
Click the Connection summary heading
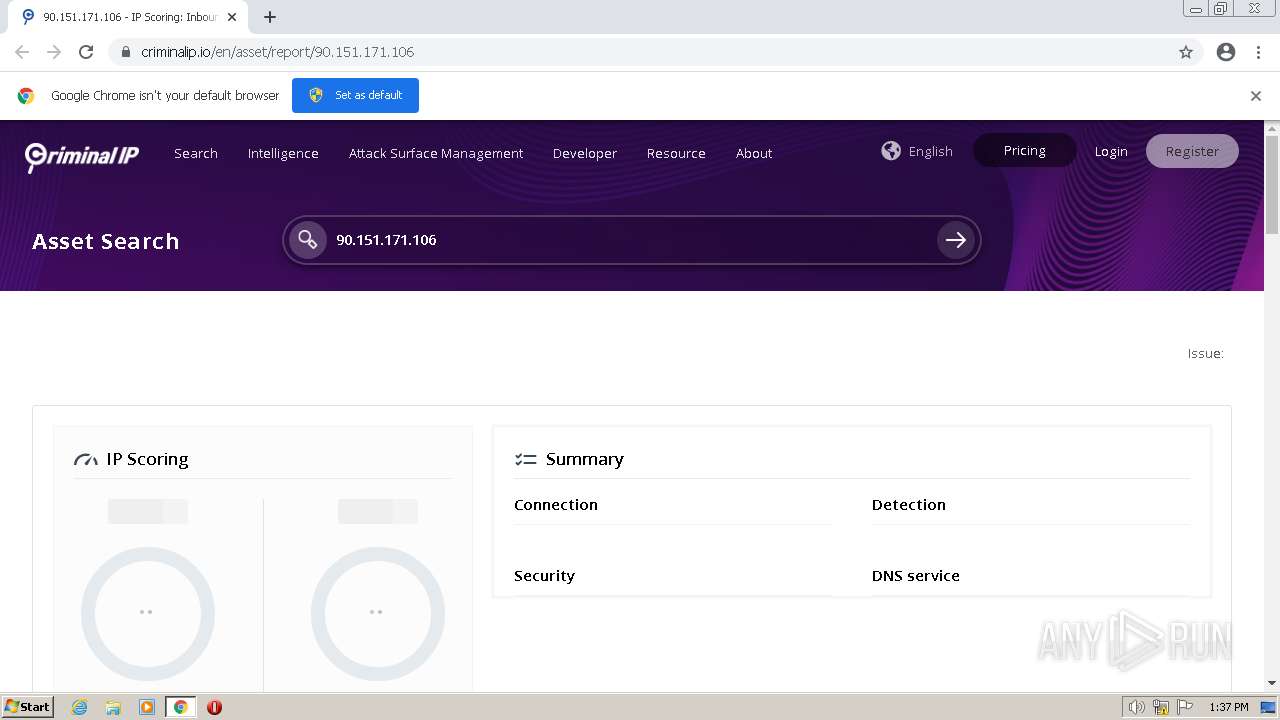[x=556, y=505]
